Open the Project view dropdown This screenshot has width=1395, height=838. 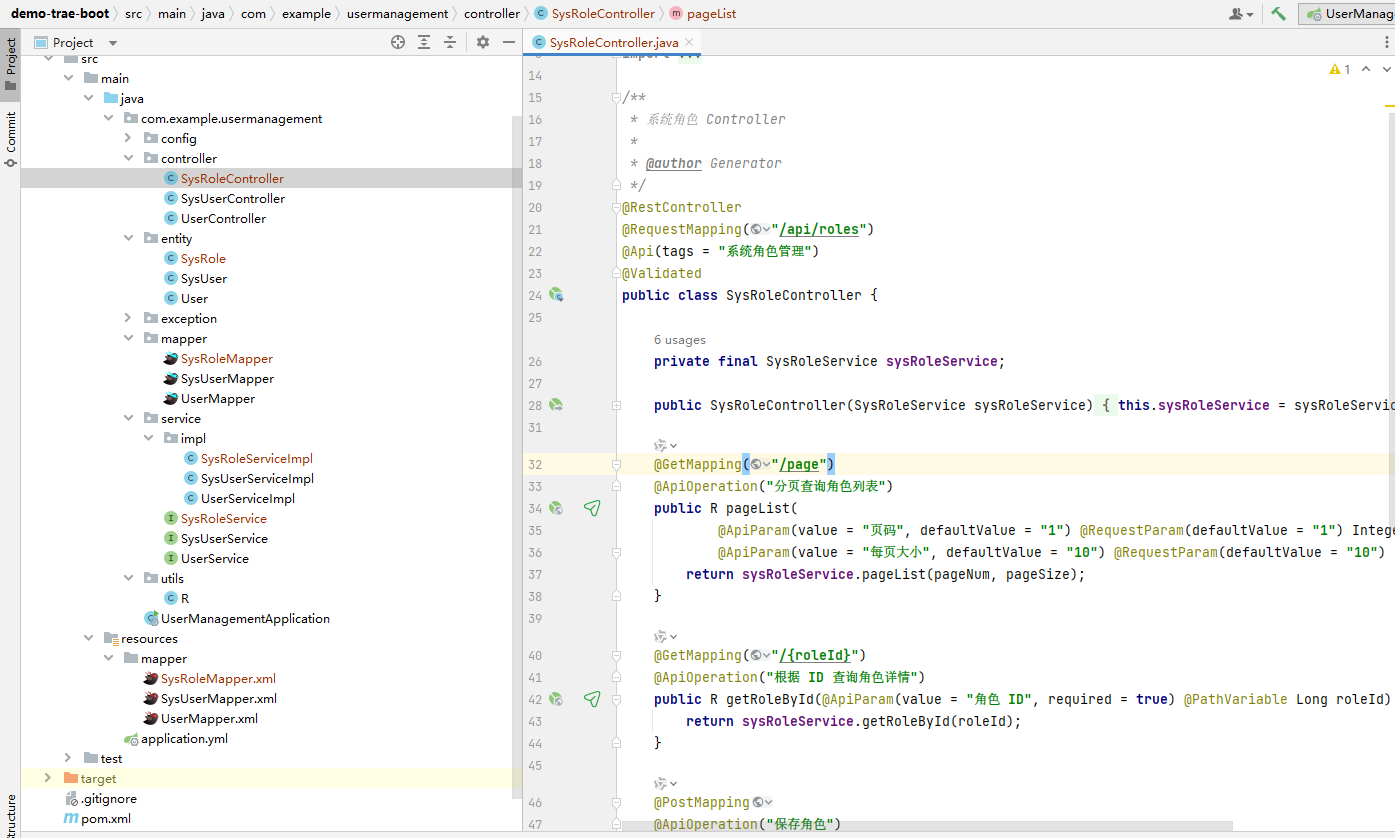click(x=112, y=43)
